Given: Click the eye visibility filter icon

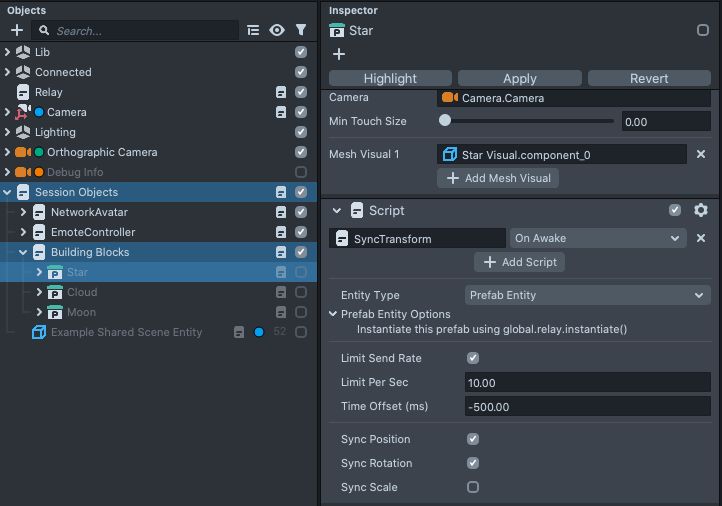Looking at the screenshot, I should click(x=277, y=31).
